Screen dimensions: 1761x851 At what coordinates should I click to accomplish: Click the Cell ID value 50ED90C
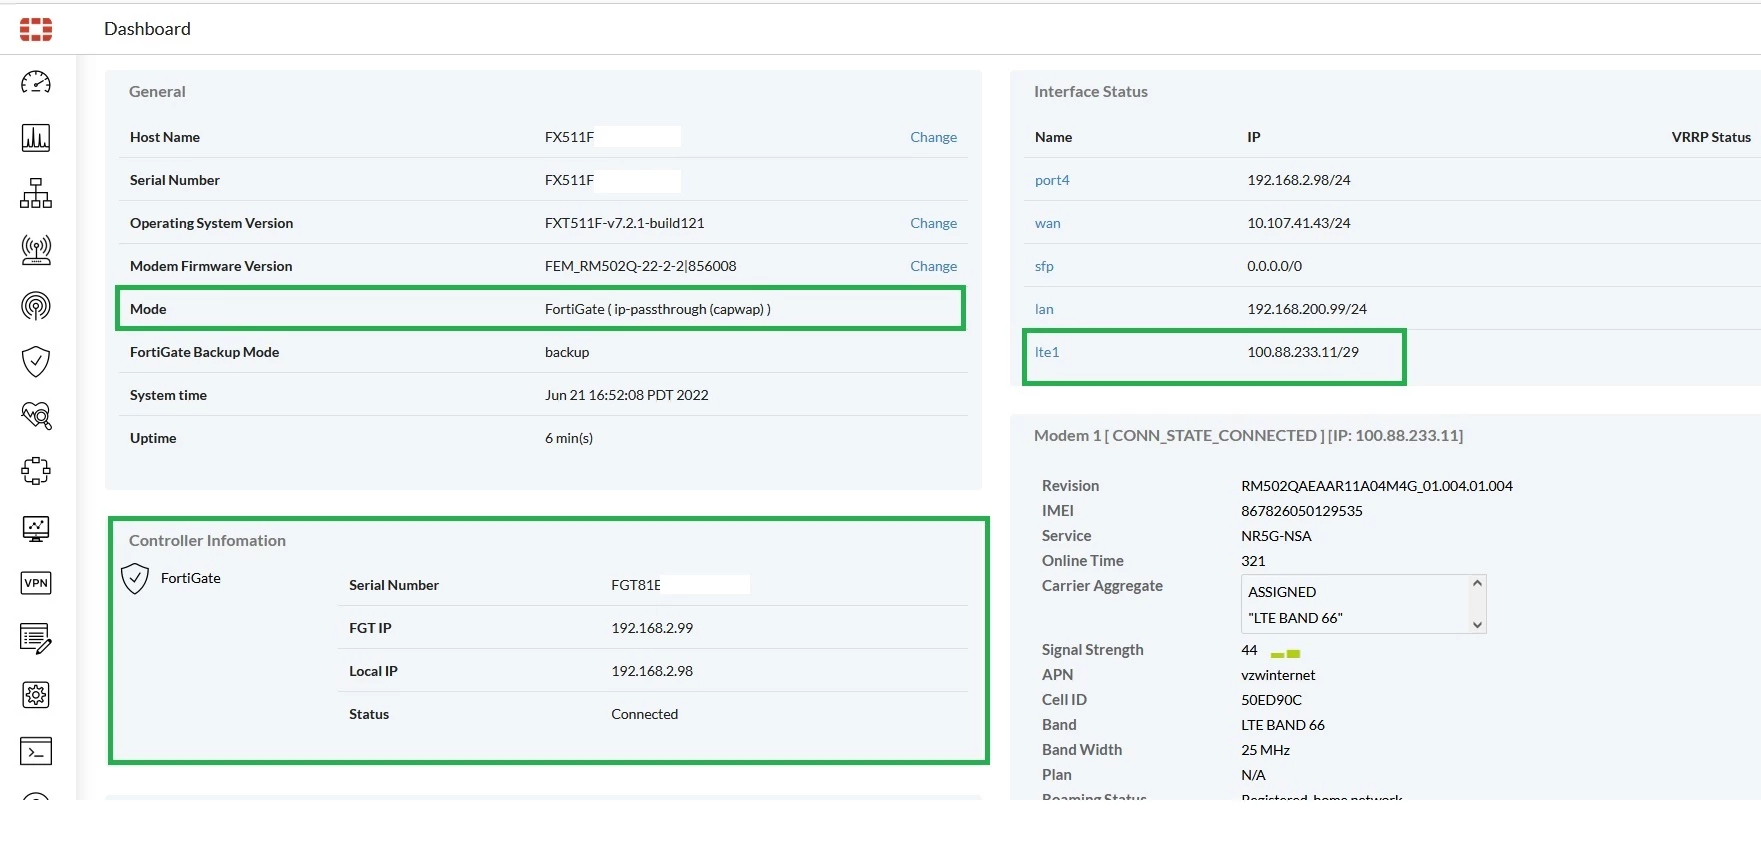(1271, 700)
